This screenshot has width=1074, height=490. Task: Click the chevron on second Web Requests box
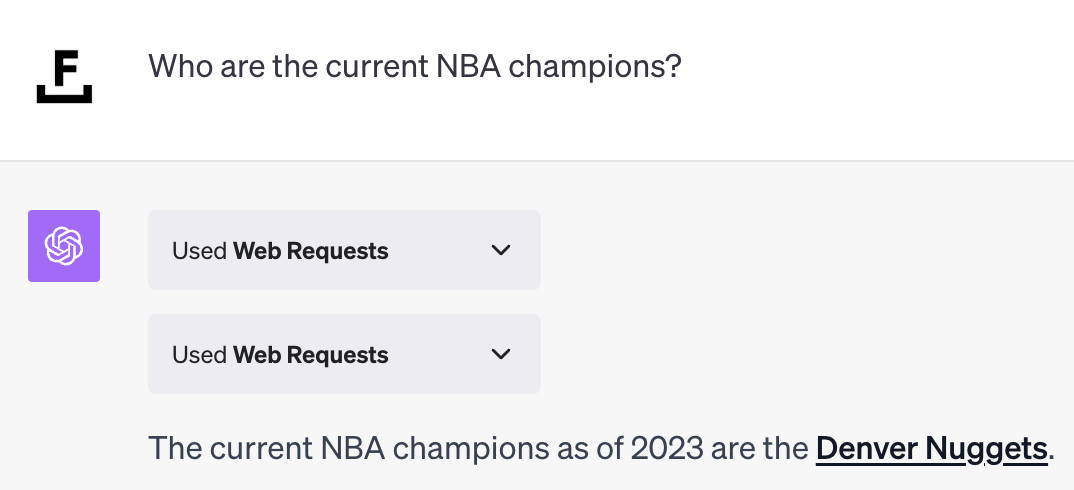501,354
